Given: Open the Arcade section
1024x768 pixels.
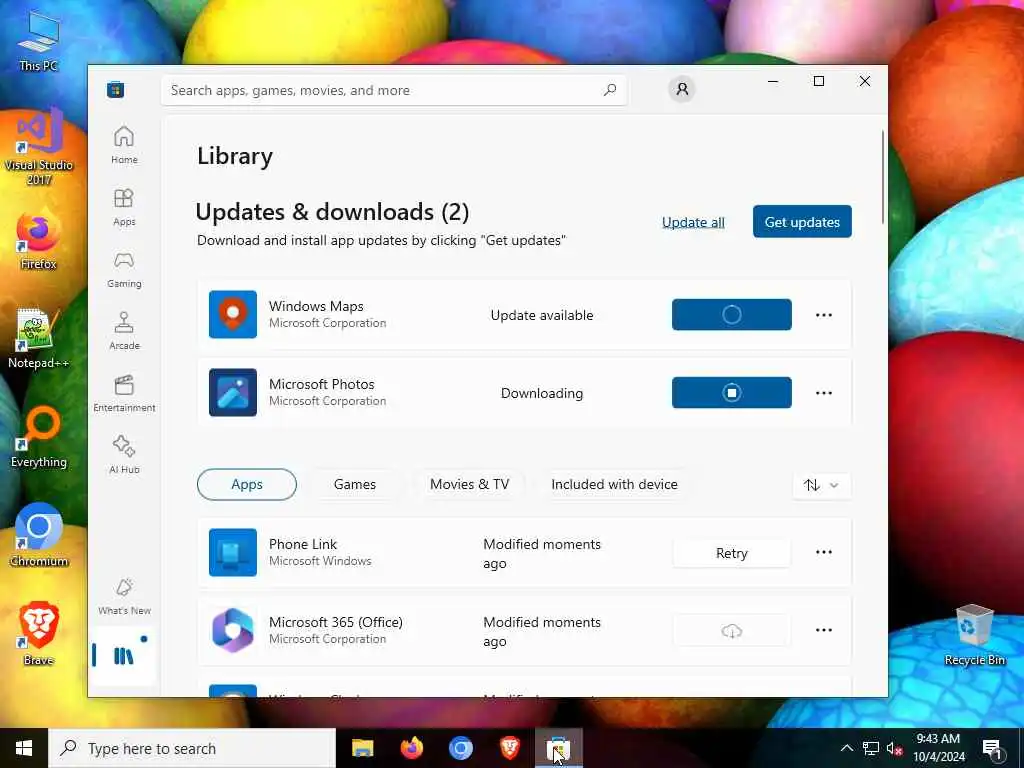Looking at the screenshot, I should point(124,331).
